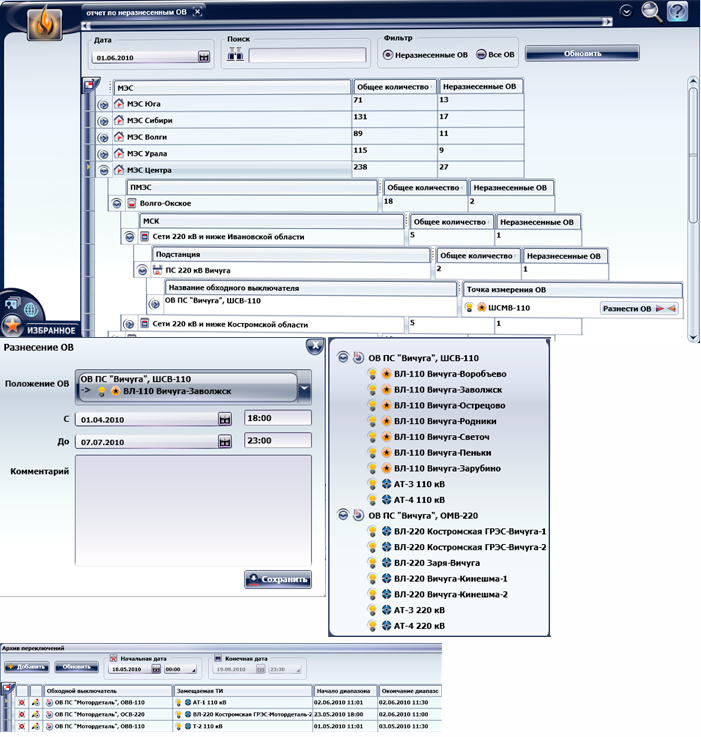Image resolution: width=701 pixels, height=737 pixels.
Task: Switch to отчет по неразнесенным ОВ tab
Action: (x=140, y=11)
